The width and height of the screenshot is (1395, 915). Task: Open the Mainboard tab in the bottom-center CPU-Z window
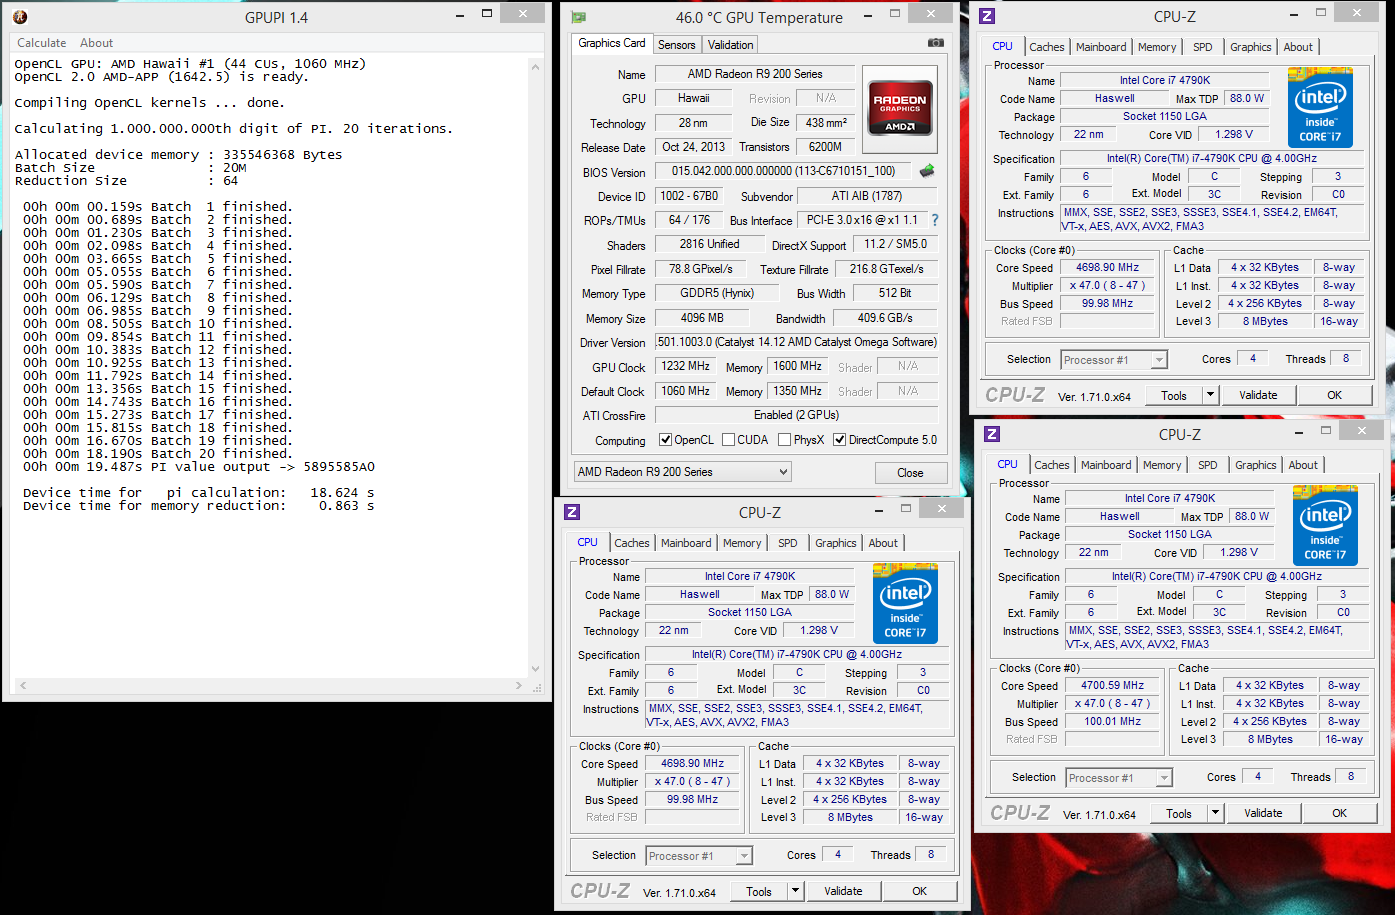point(687,543)
